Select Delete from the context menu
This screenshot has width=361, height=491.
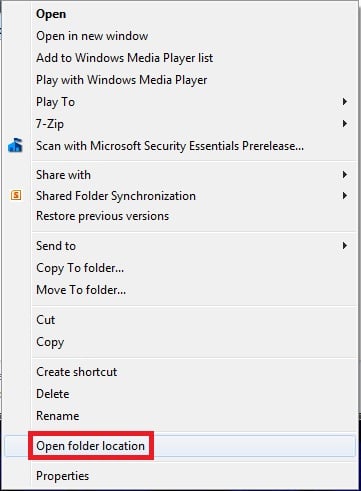point(53,394)
